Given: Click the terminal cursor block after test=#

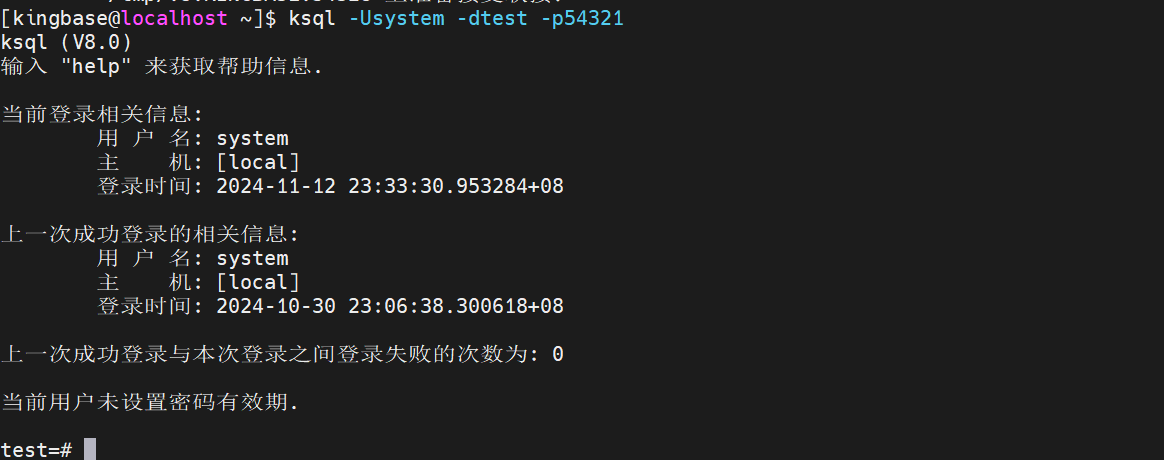Looking at the screenshot, I should click(90, 450).
